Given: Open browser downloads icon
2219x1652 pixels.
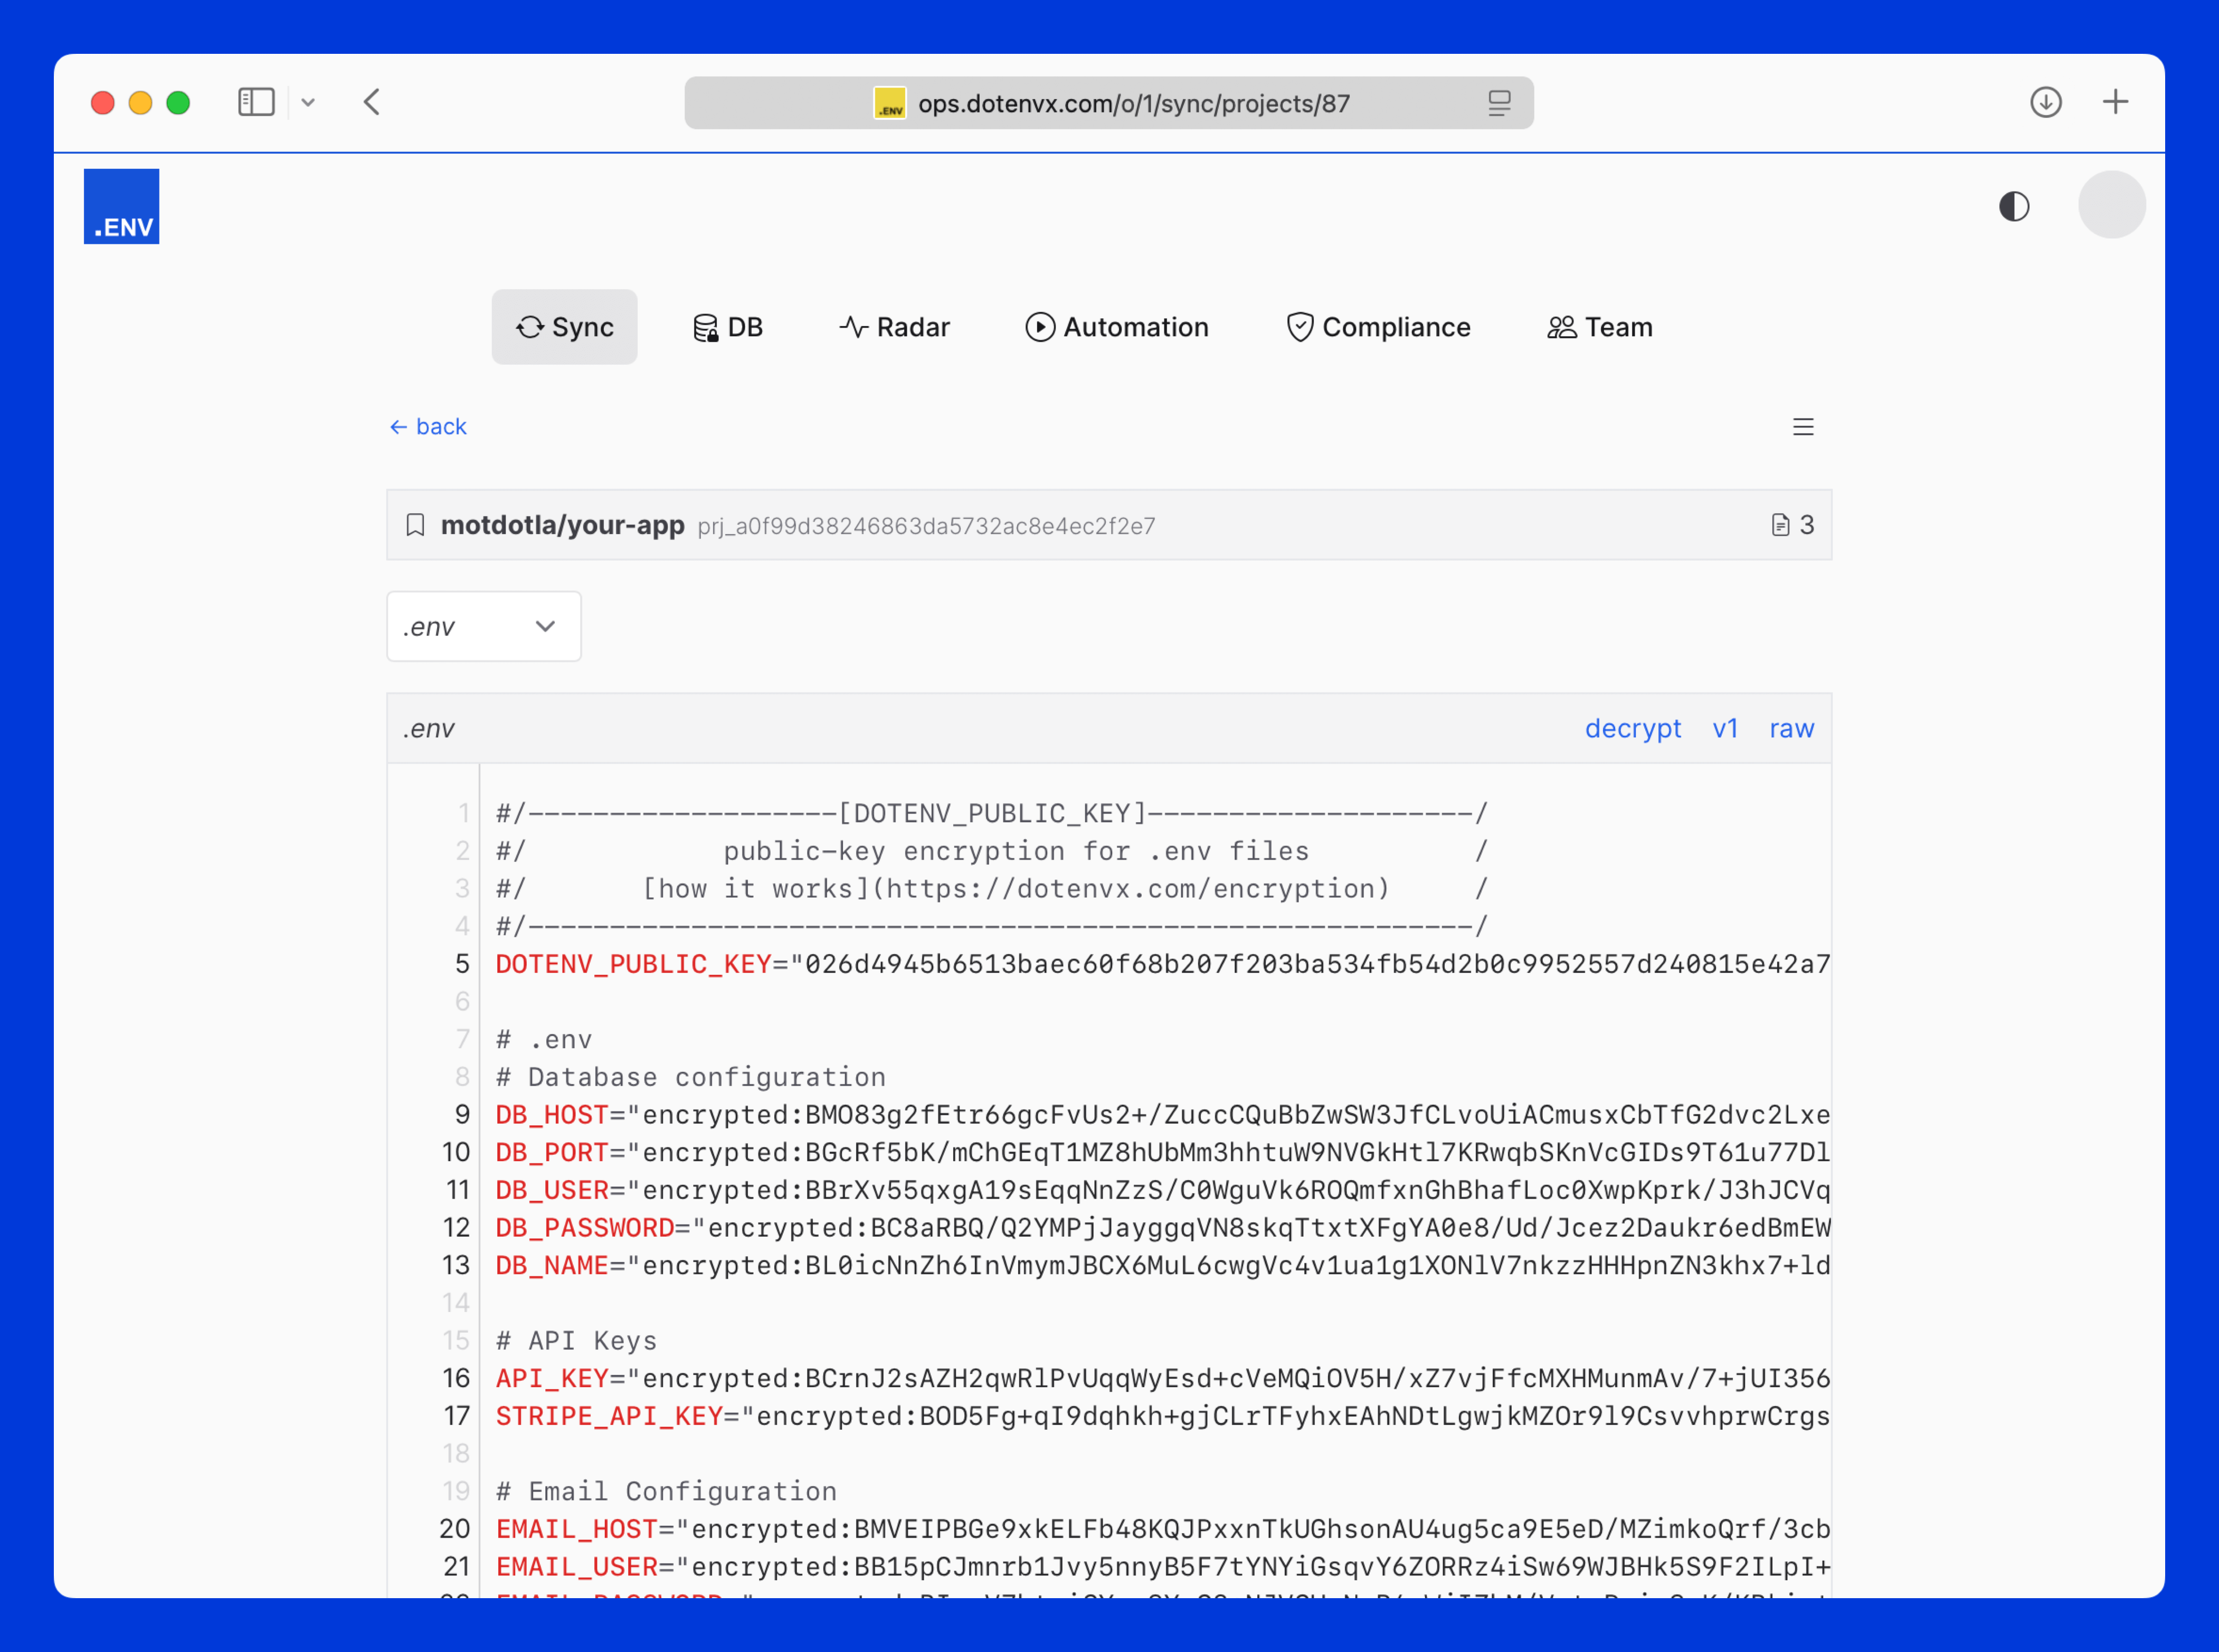Looking at the screenshot, I should (2045, 102).
